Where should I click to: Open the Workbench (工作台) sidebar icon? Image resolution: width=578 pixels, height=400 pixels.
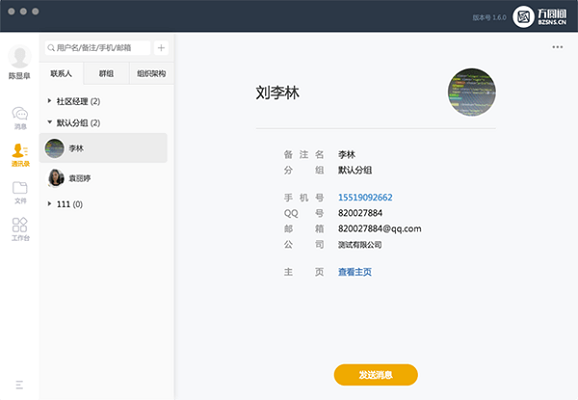click(20, 229)
